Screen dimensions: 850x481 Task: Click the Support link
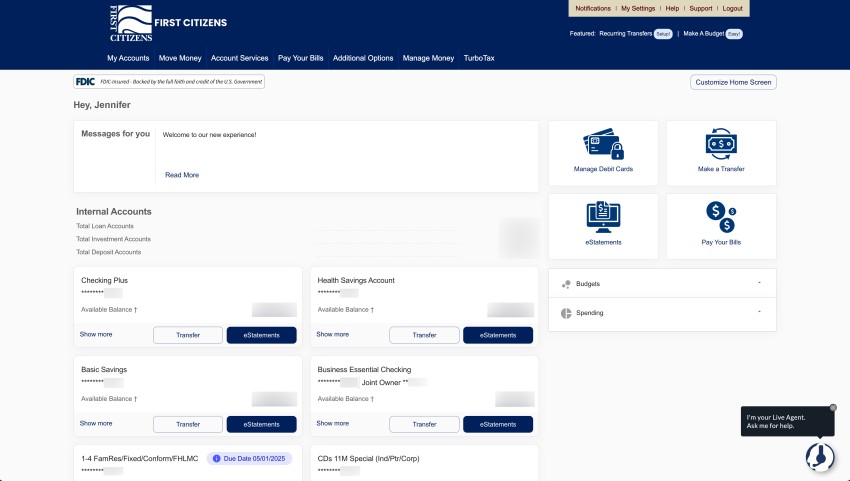(701, 9)
